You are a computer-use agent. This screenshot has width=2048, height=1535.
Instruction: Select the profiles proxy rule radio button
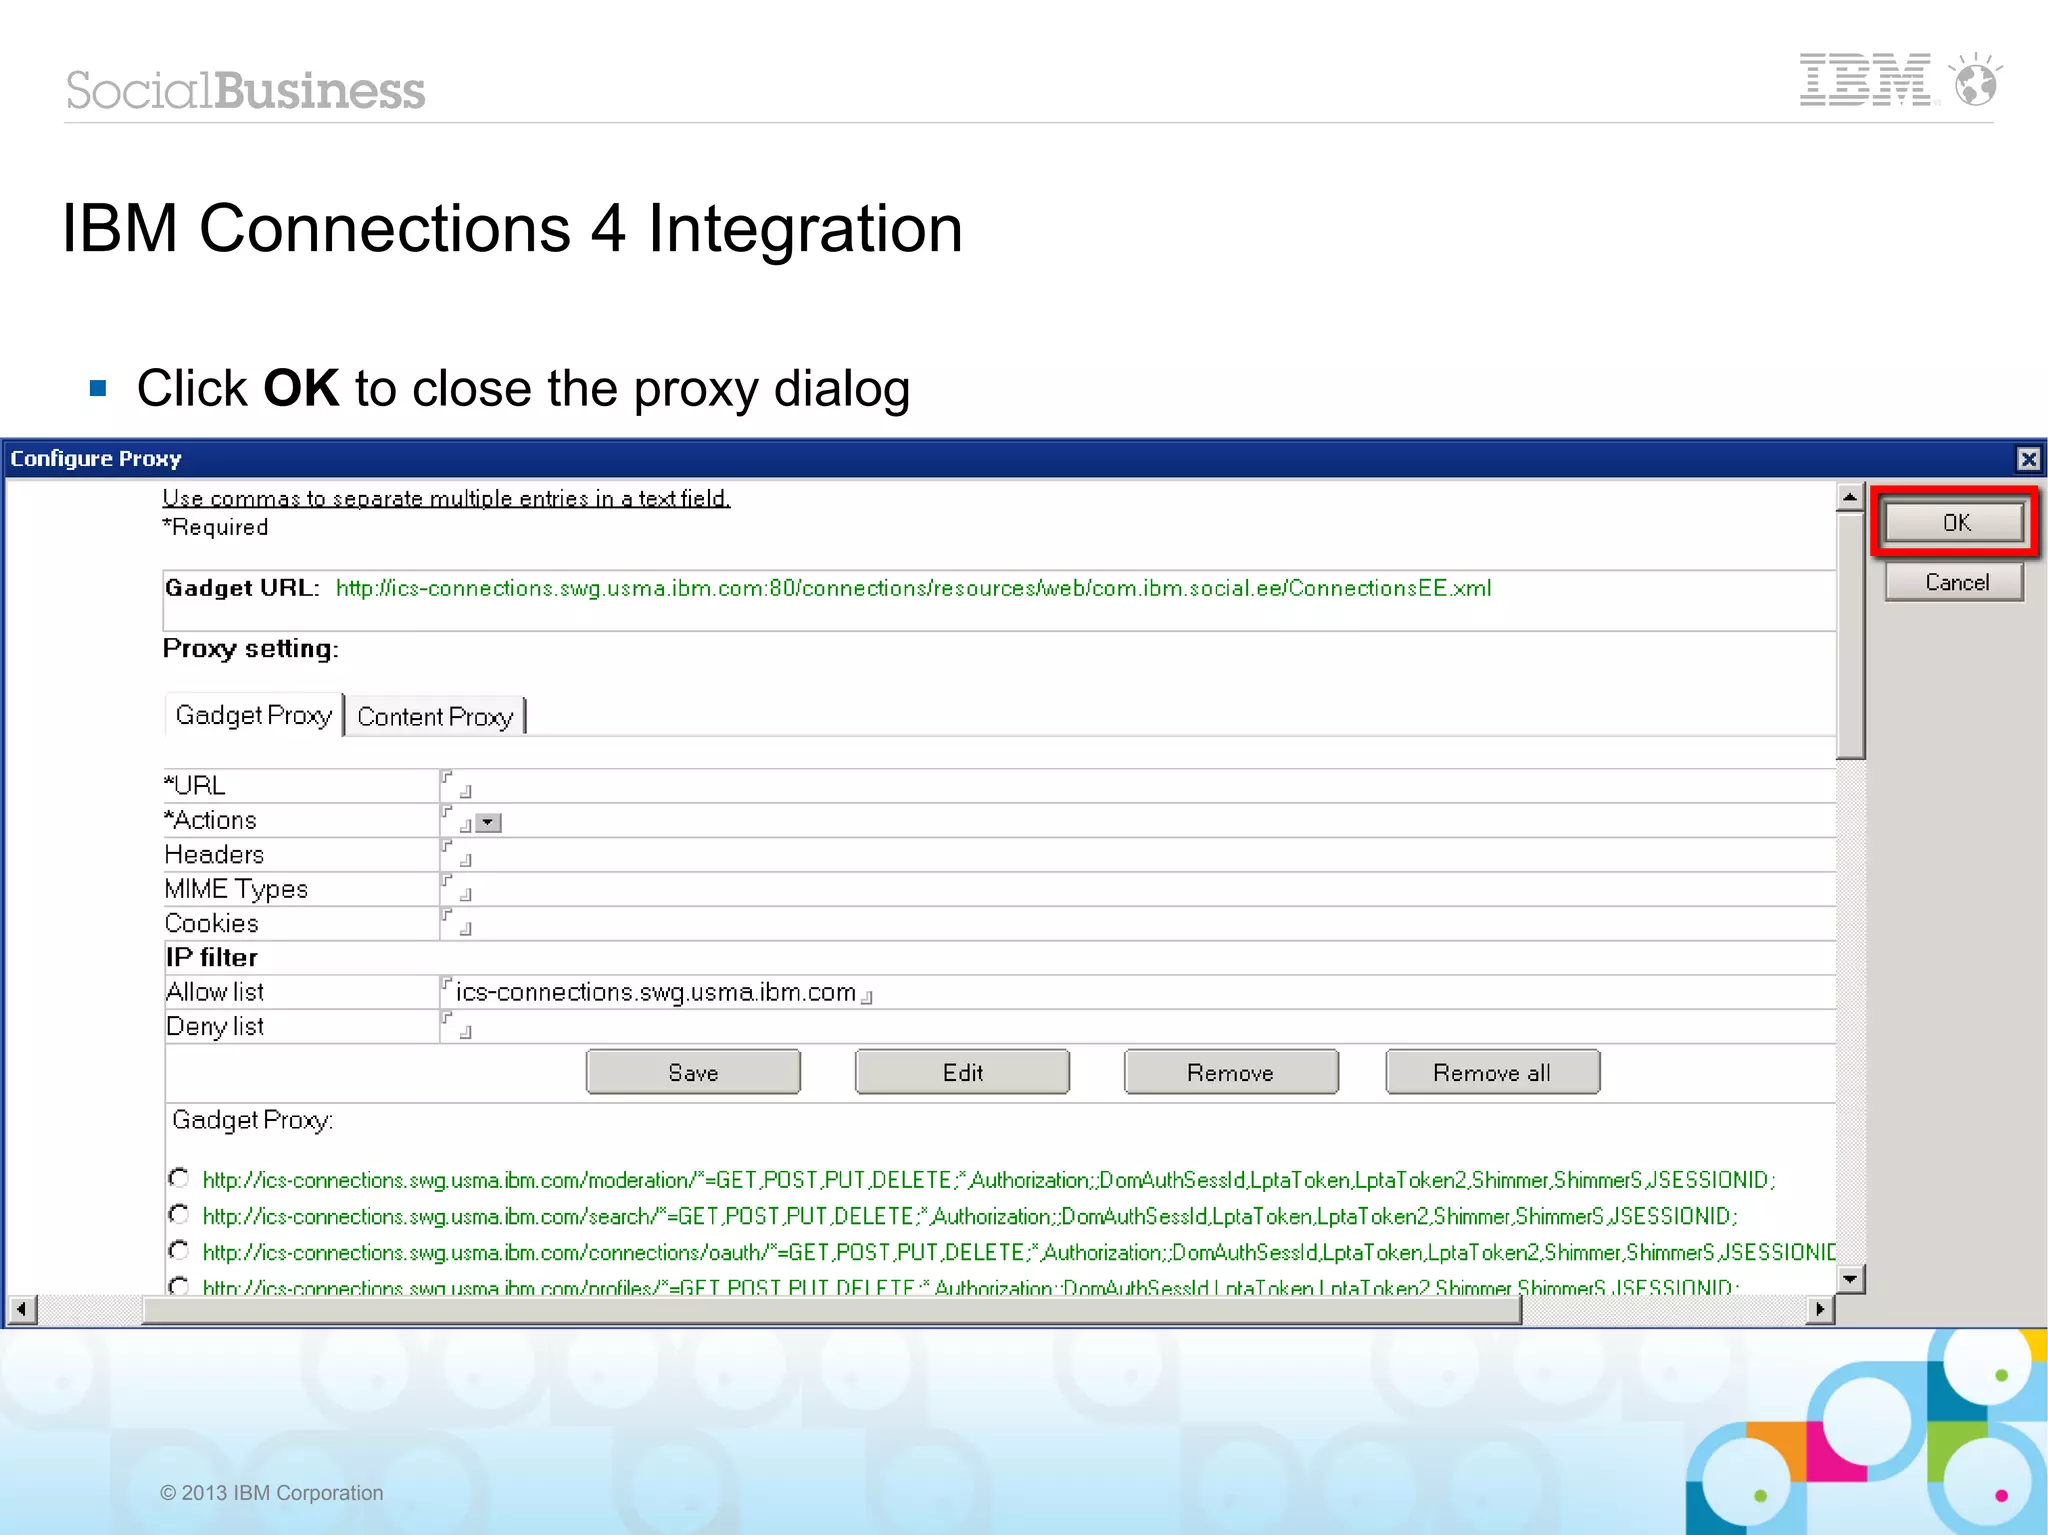click(x=179, y=1285)
